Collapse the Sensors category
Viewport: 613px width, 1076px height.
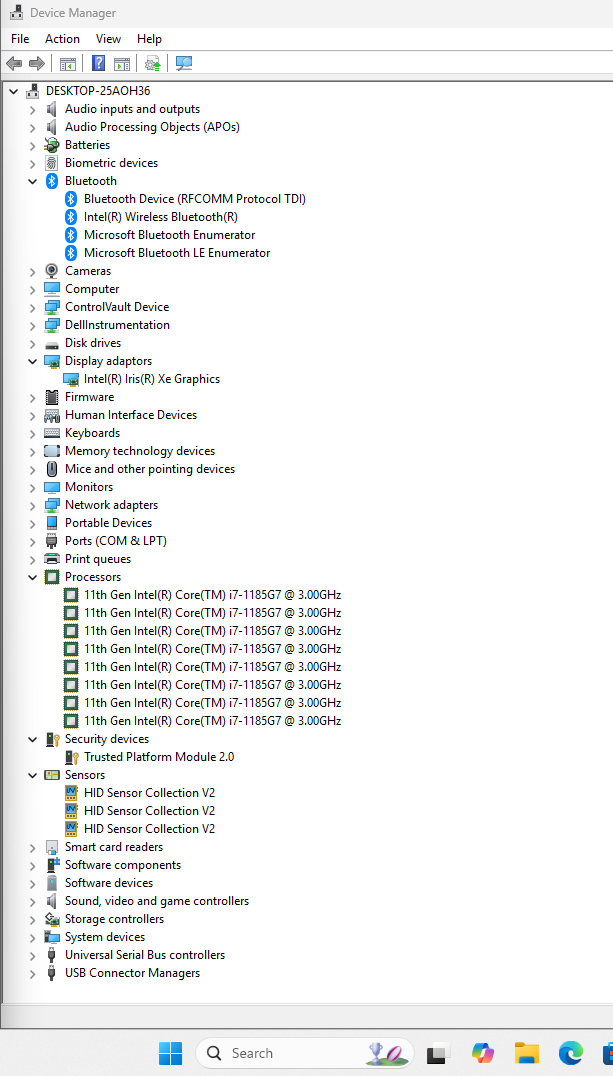[x=33, y=775]
